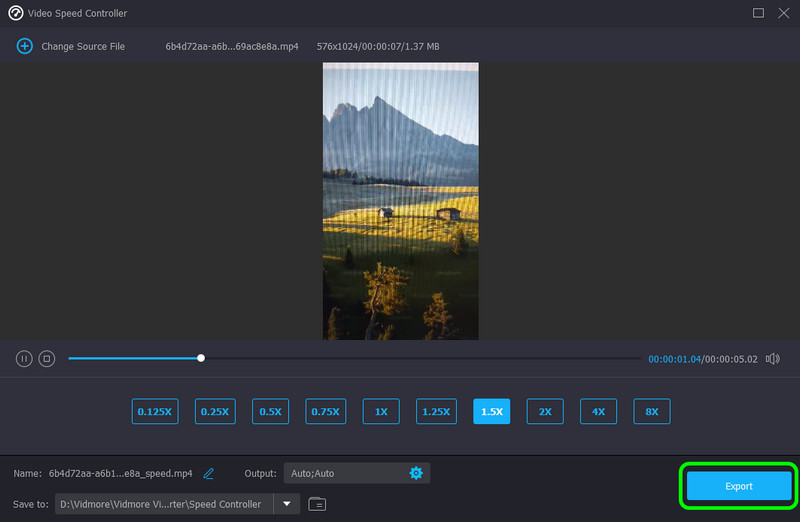The image size is (800, 522).
Task: Click the Output Auto;Auto field
Action: (x=343, y=473)
